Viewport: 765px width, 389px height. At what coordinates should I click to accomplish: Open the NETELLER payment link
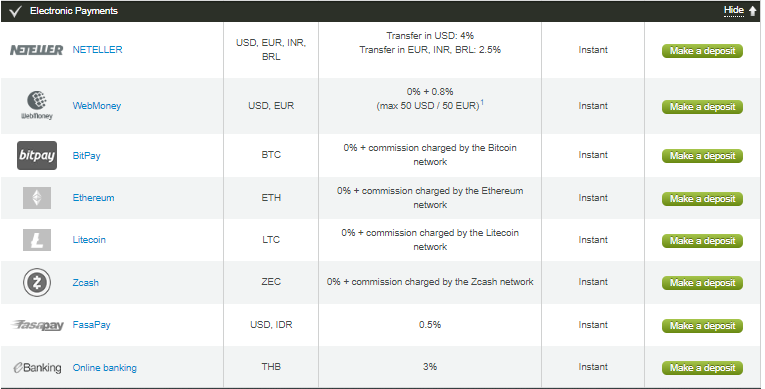point(98,49)
